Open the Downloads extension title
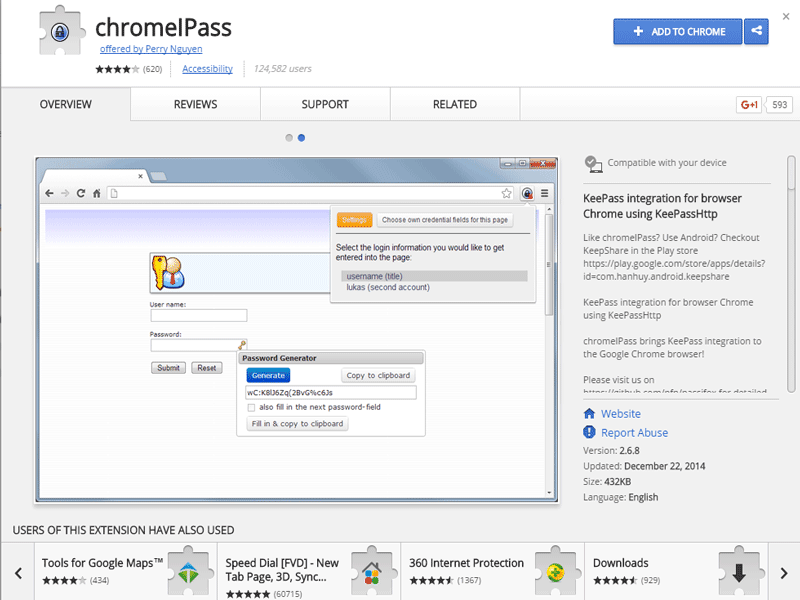Image resolution: width=800 pixels, height=600 pixels. 620,563
